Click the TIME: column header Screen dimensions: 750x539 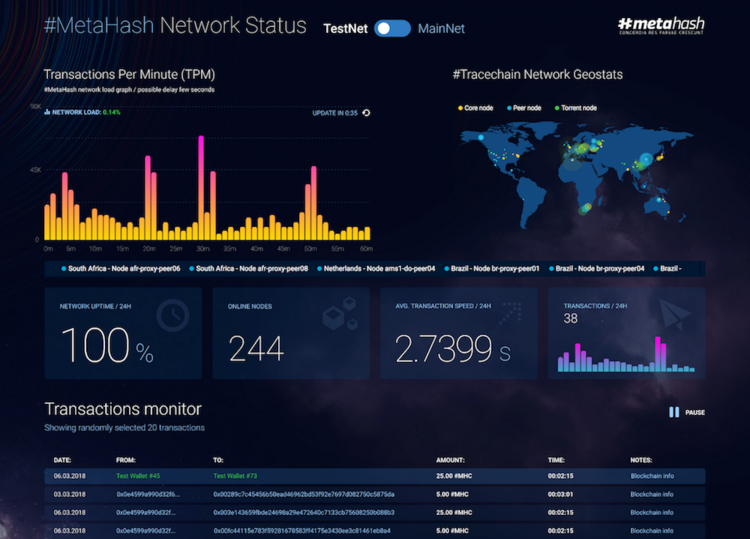(x=556, y=460)
